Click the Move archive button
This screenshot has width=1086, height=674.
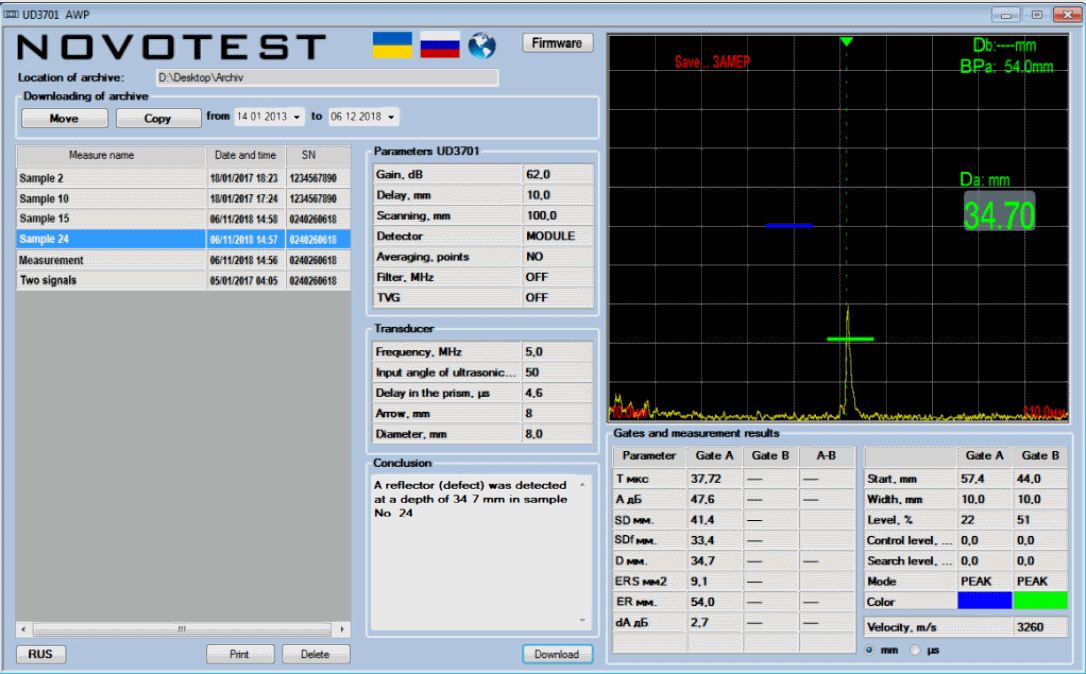pyautogui.click(x=64, y=118)
